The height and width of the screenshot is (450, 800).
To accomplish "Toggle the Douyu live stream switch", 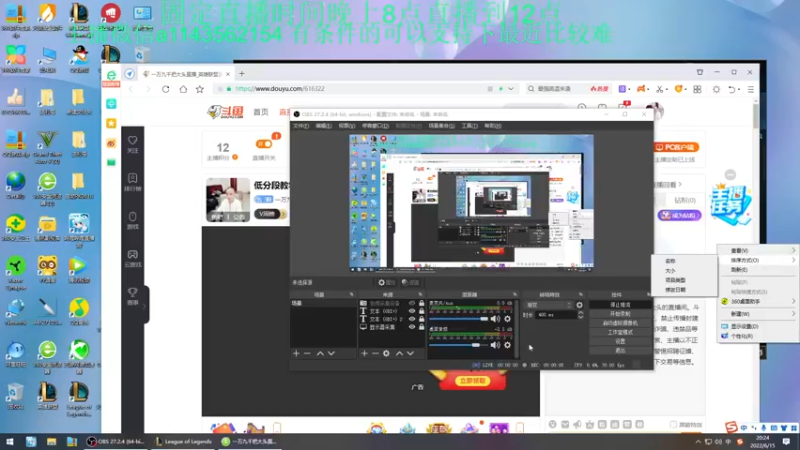I will click(264, 144).
